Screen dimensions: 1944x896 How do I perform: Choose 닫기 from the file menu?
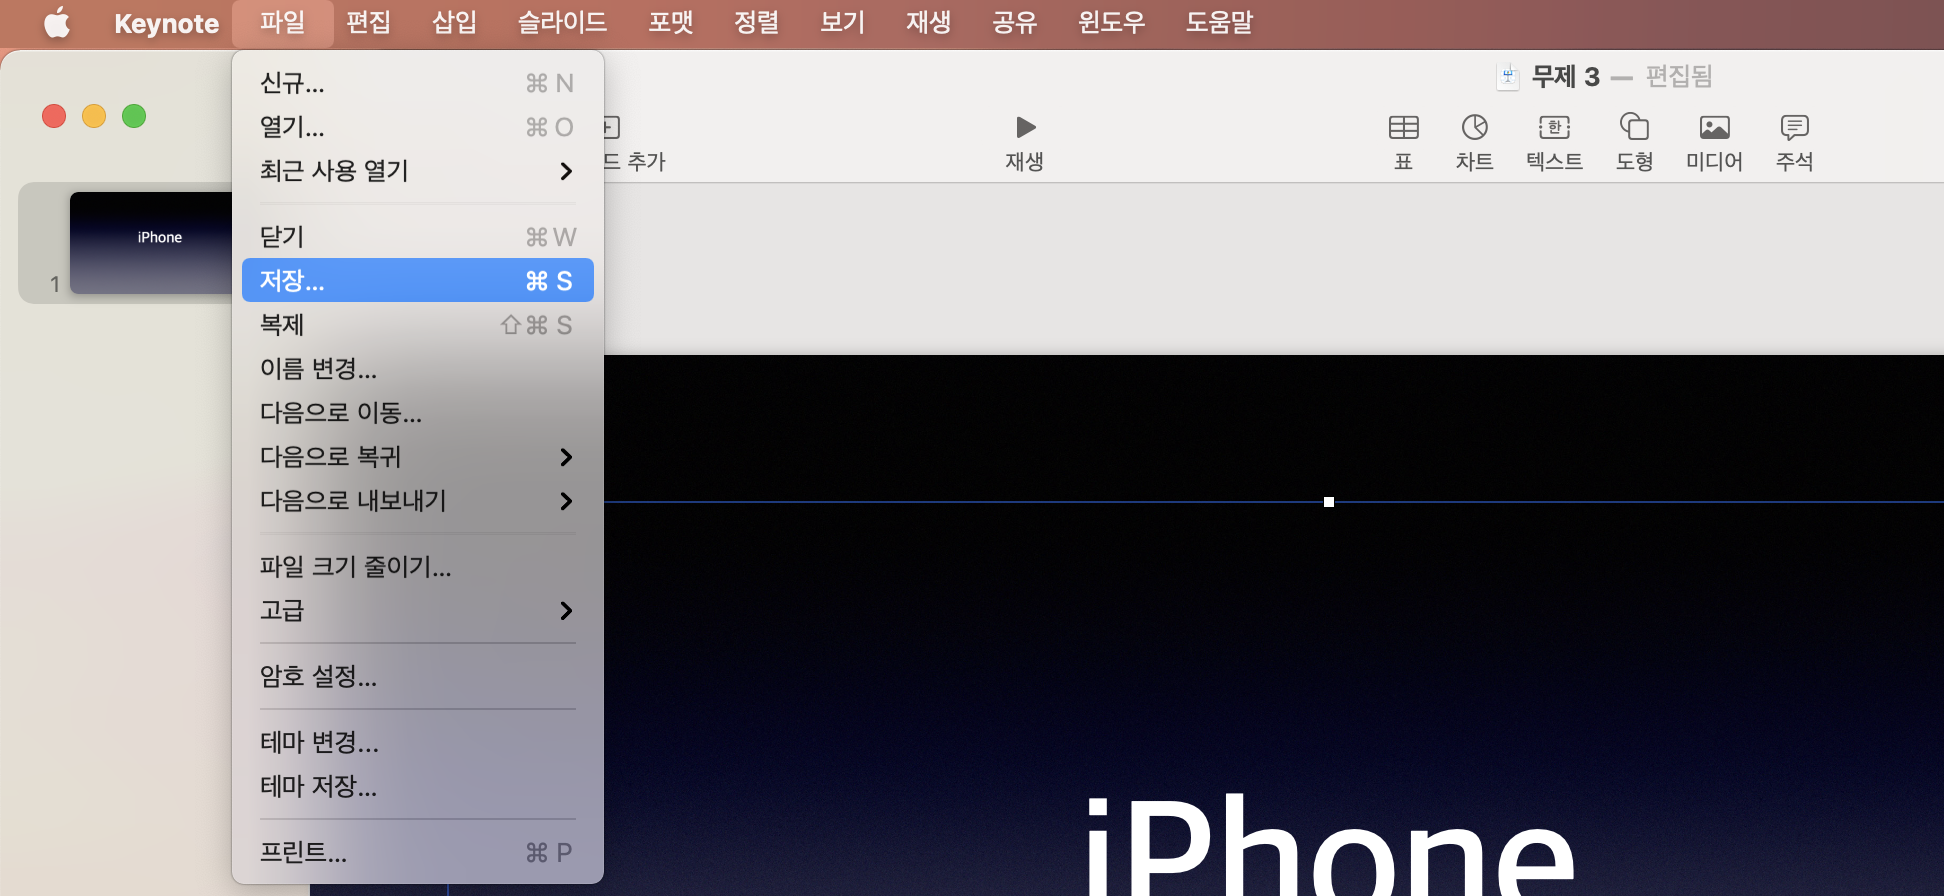(x=418, y=237)
